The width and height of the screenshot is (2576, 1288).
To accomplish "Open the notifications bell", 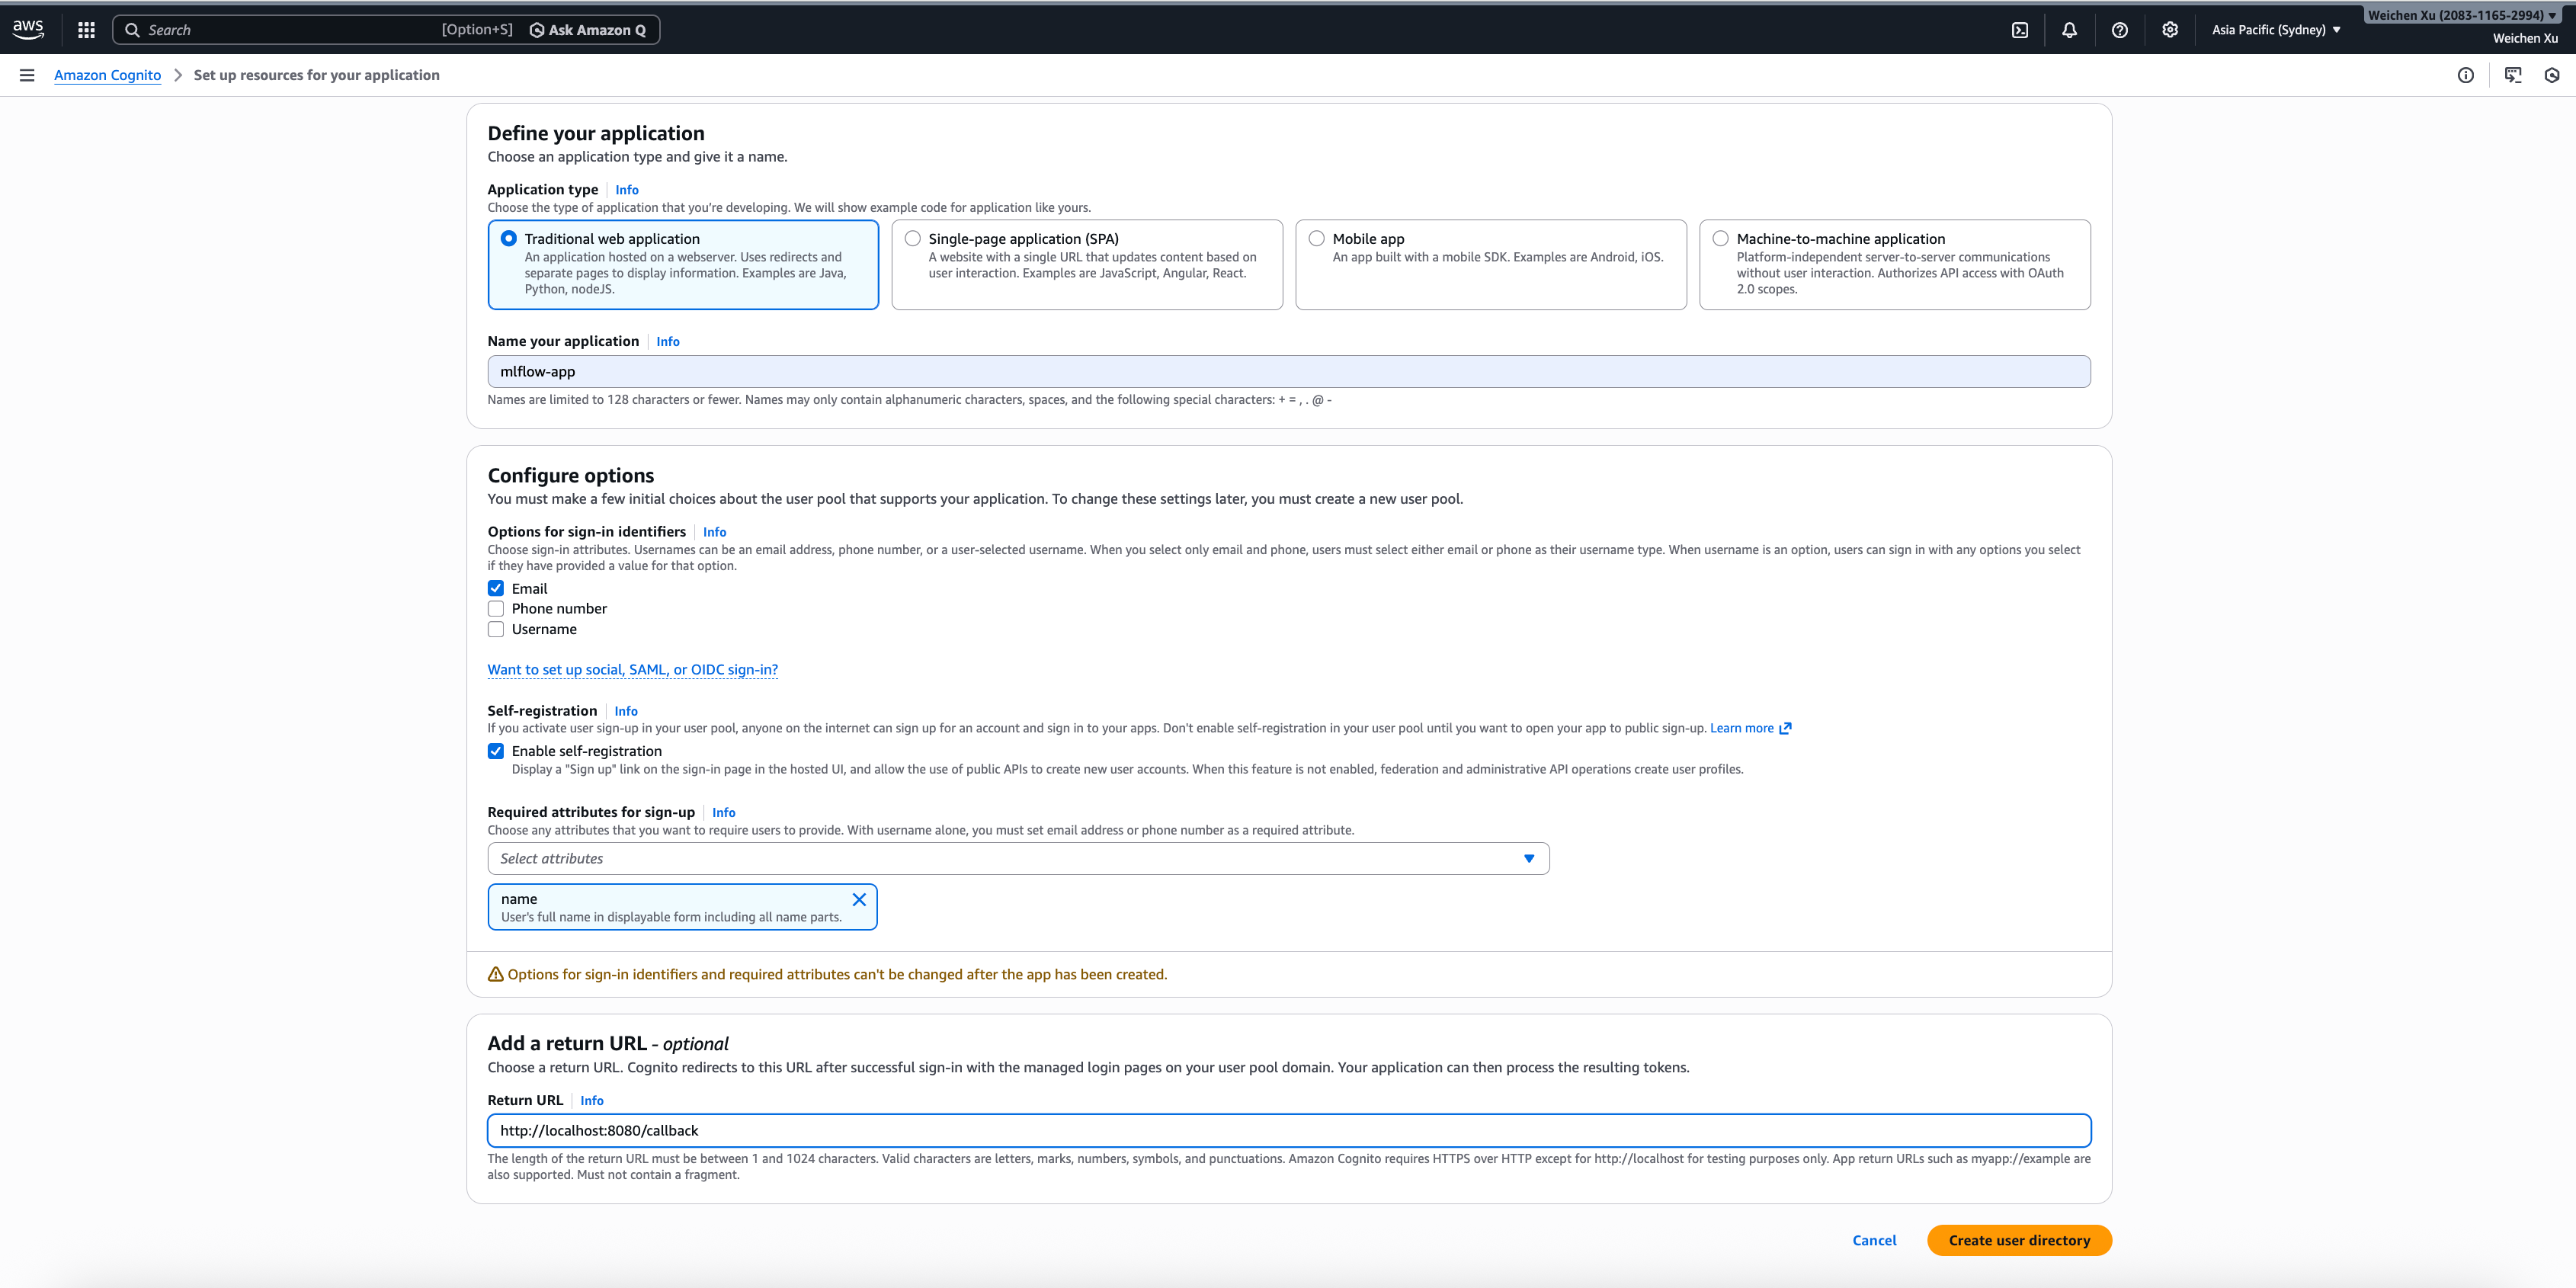I will pyautogui.click(x=2068, y=30).
